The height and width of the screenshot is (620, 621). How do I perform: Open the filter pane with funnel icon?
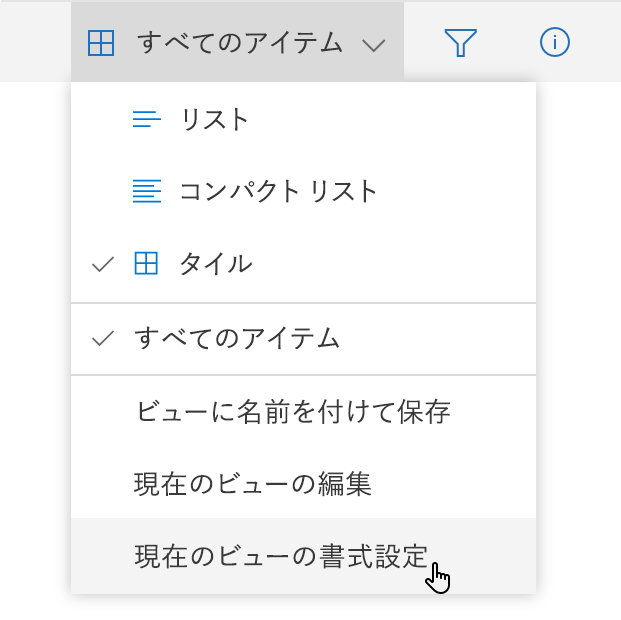coord(460,42)
